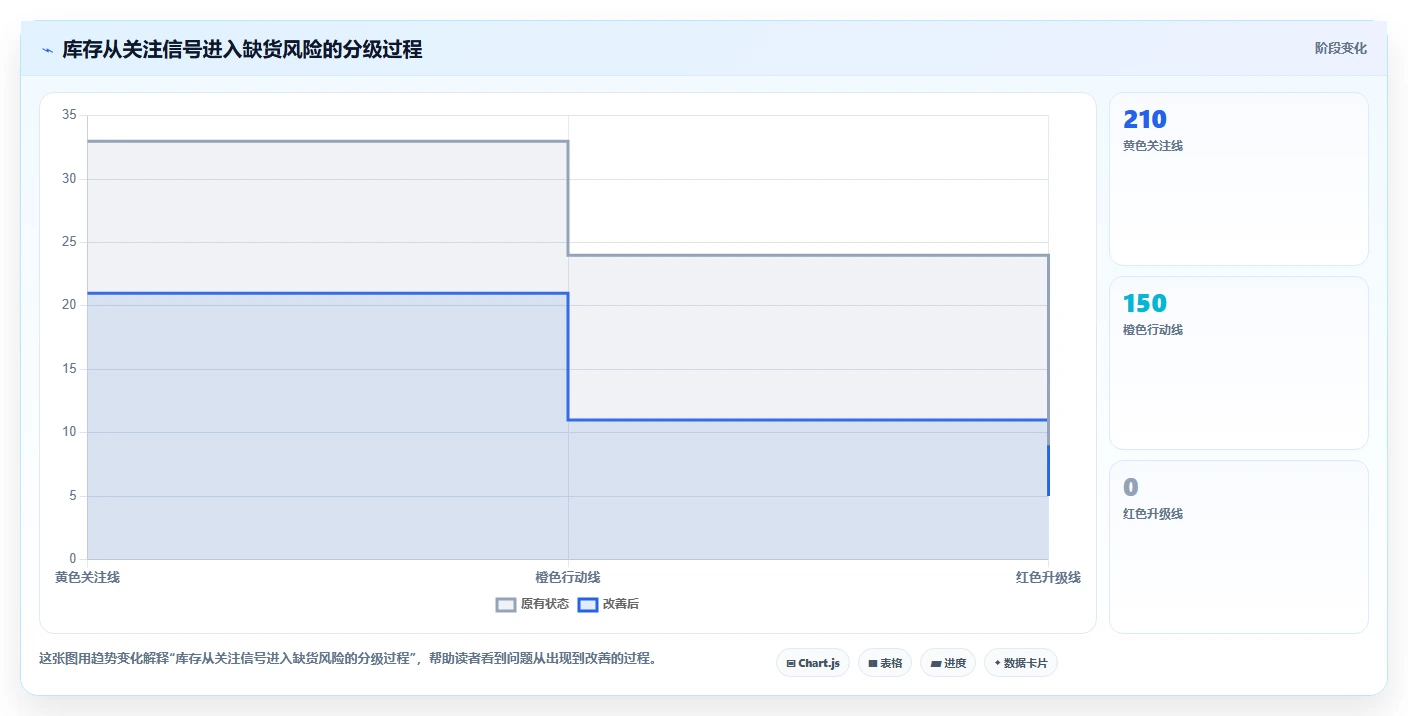
Task: Click the 红色升级线 x-axis label
Action: click(1048, 577)
